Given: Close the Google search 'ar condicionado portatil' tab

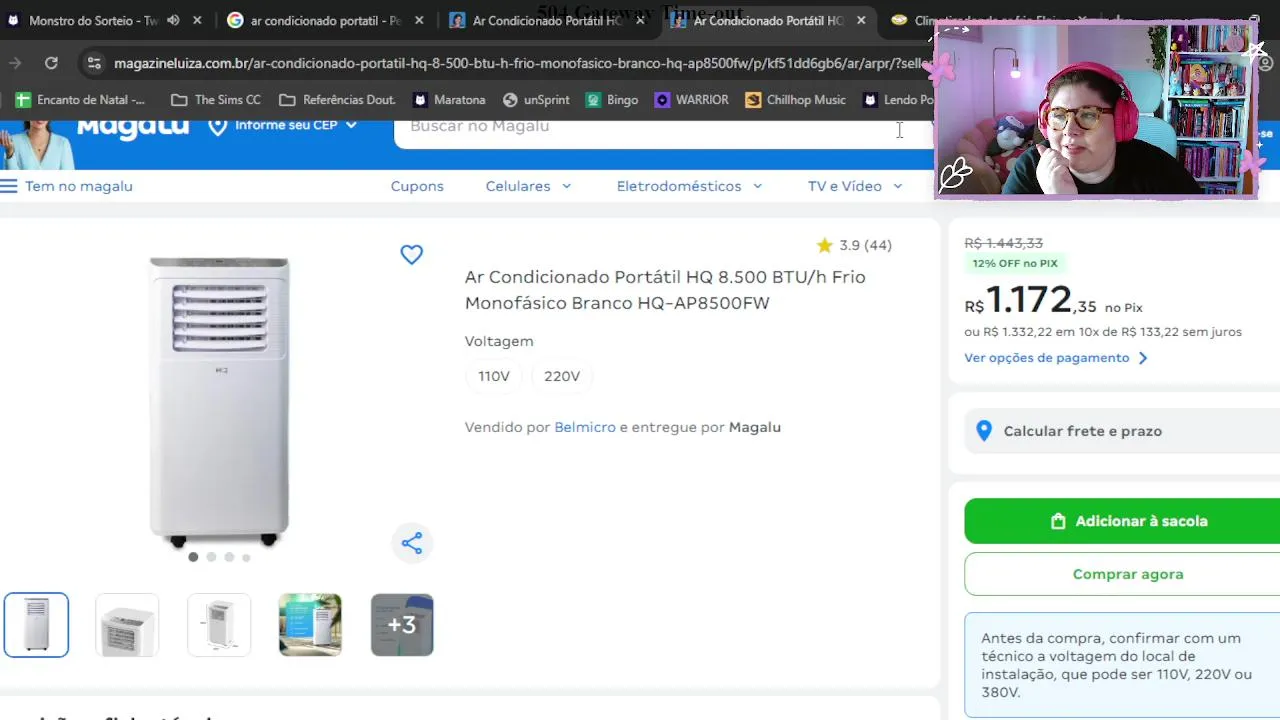Looking at the screenshot, I should (x=419, y=20).
